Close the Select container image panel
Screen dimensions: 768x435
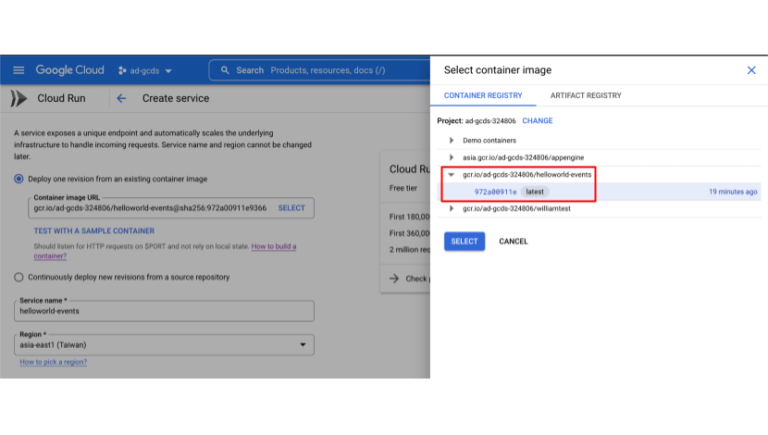[751, 70]
